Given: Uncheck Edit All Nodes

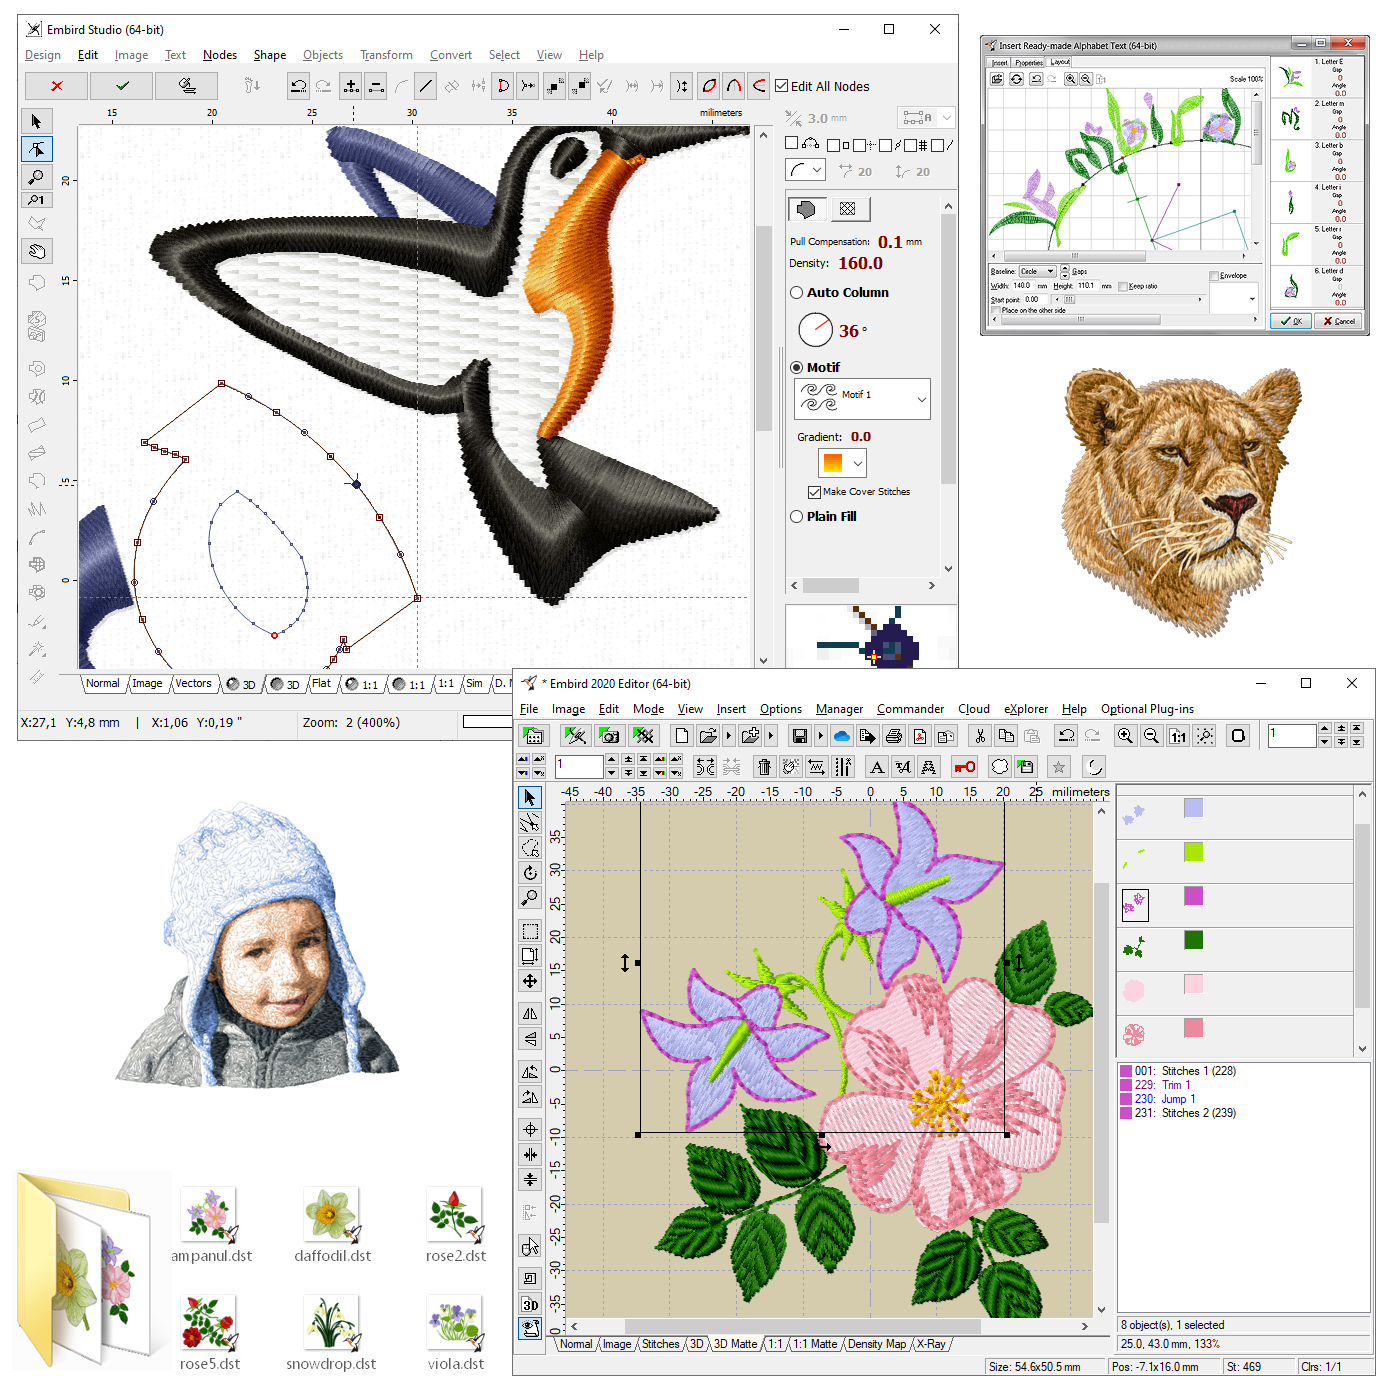Looking at the screenshot, I should 783,86.
